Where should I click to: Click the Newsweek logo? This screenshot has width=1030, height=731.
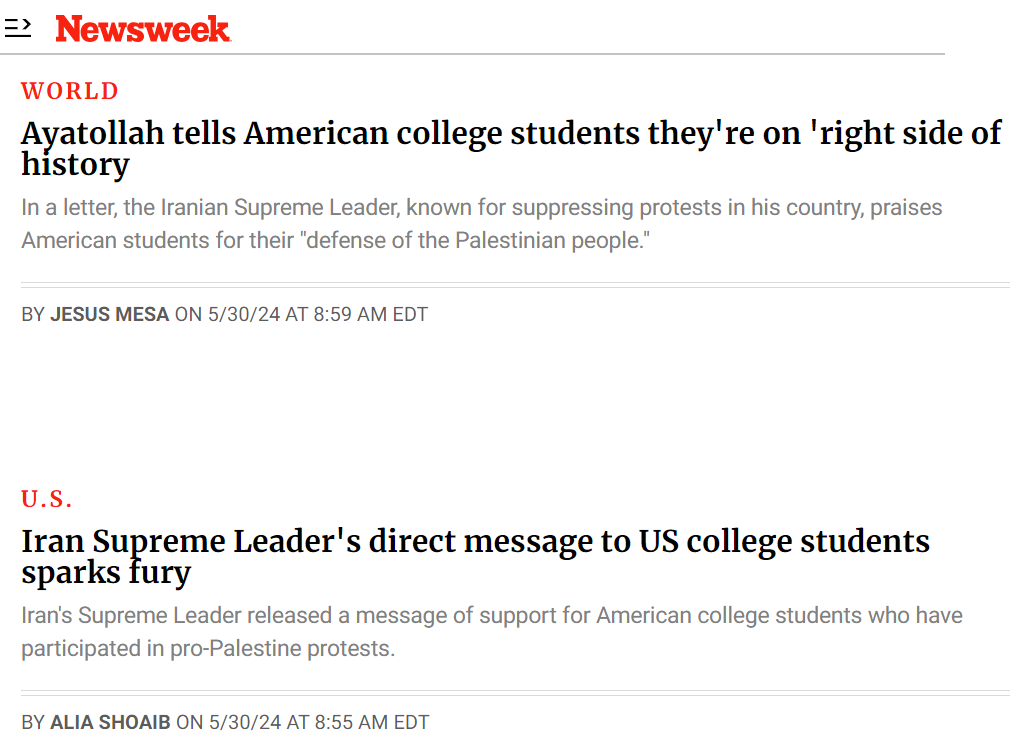(x=143, y=29)
